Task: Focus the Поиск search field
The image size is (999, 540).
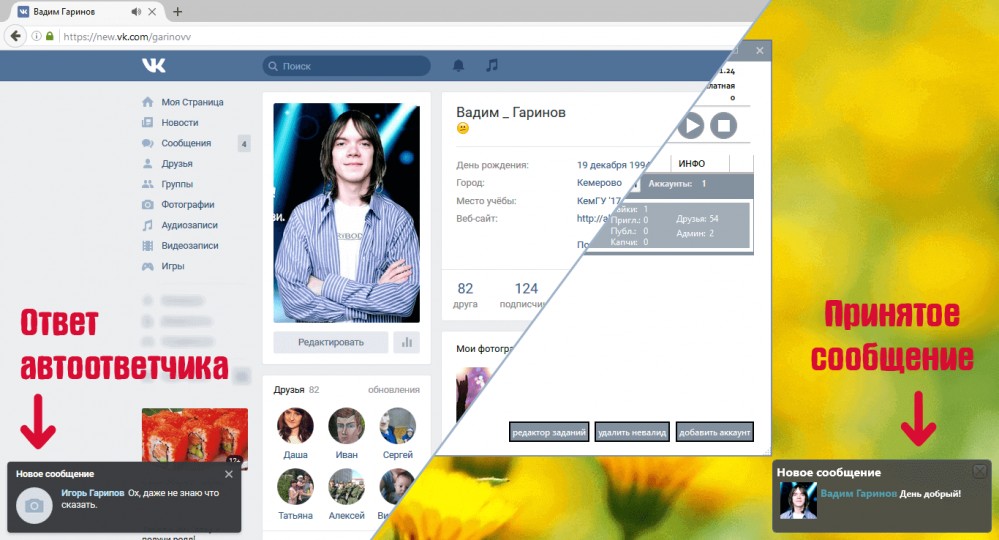Action: click(x=346, y=66)
